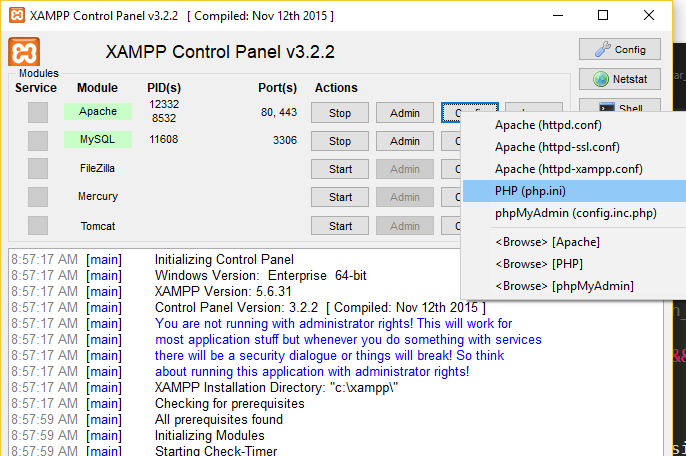Click the 'XAMPP Control Panel v3.2.2' heading
Screen dimensions: 686x456
220,52
